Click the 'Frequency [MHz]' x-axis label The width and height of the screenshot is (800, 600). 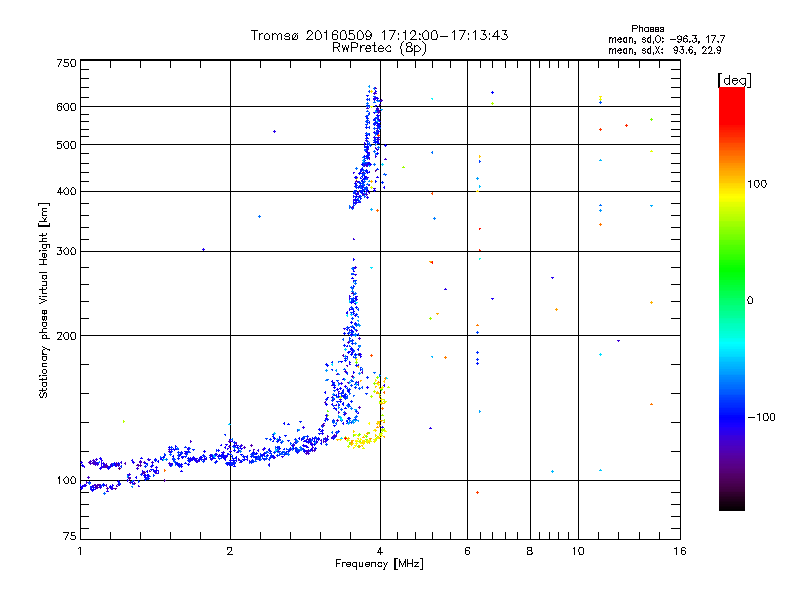point(379,564)
